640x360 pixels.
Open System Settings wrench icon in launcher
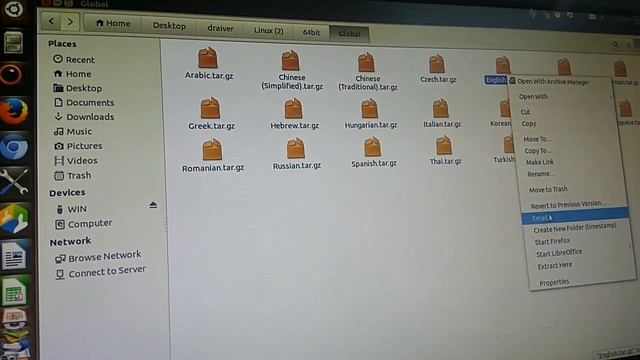14,182
